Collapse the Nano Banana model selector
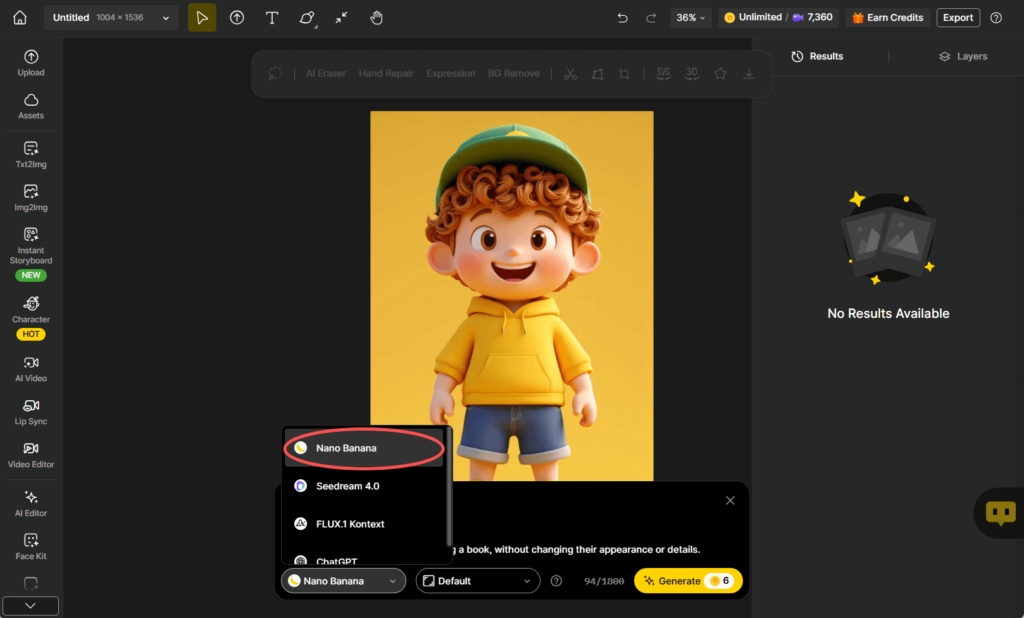This screenshot has width=1024, height=618. [x=343, y=581]
